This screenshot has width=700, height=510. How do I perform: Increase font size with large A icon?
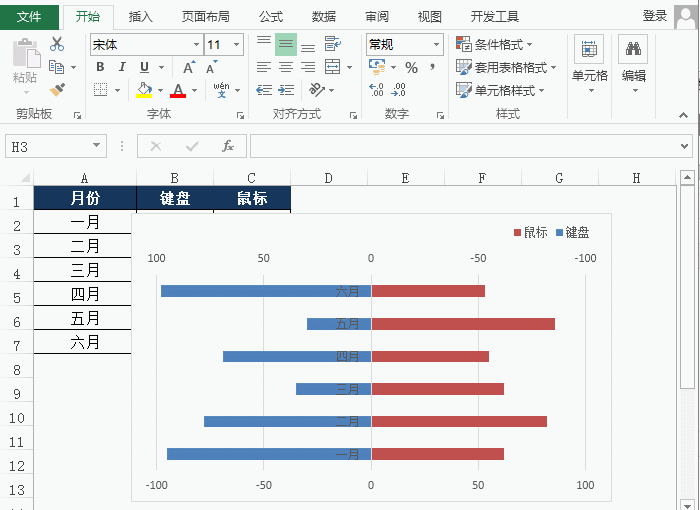[x=189, y=67]
